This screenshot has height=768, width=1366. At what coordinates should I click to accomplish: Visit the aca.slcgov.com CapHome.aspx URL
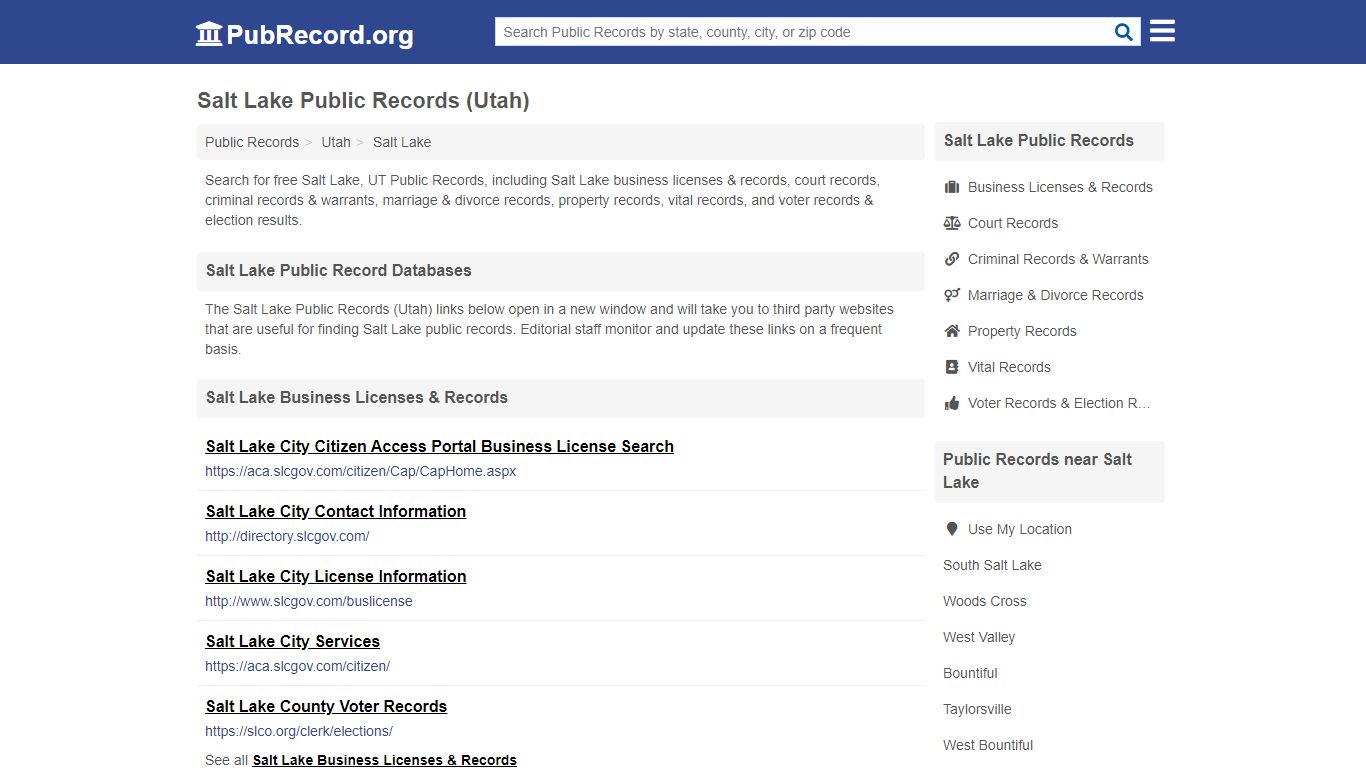[x=361, y=471]
